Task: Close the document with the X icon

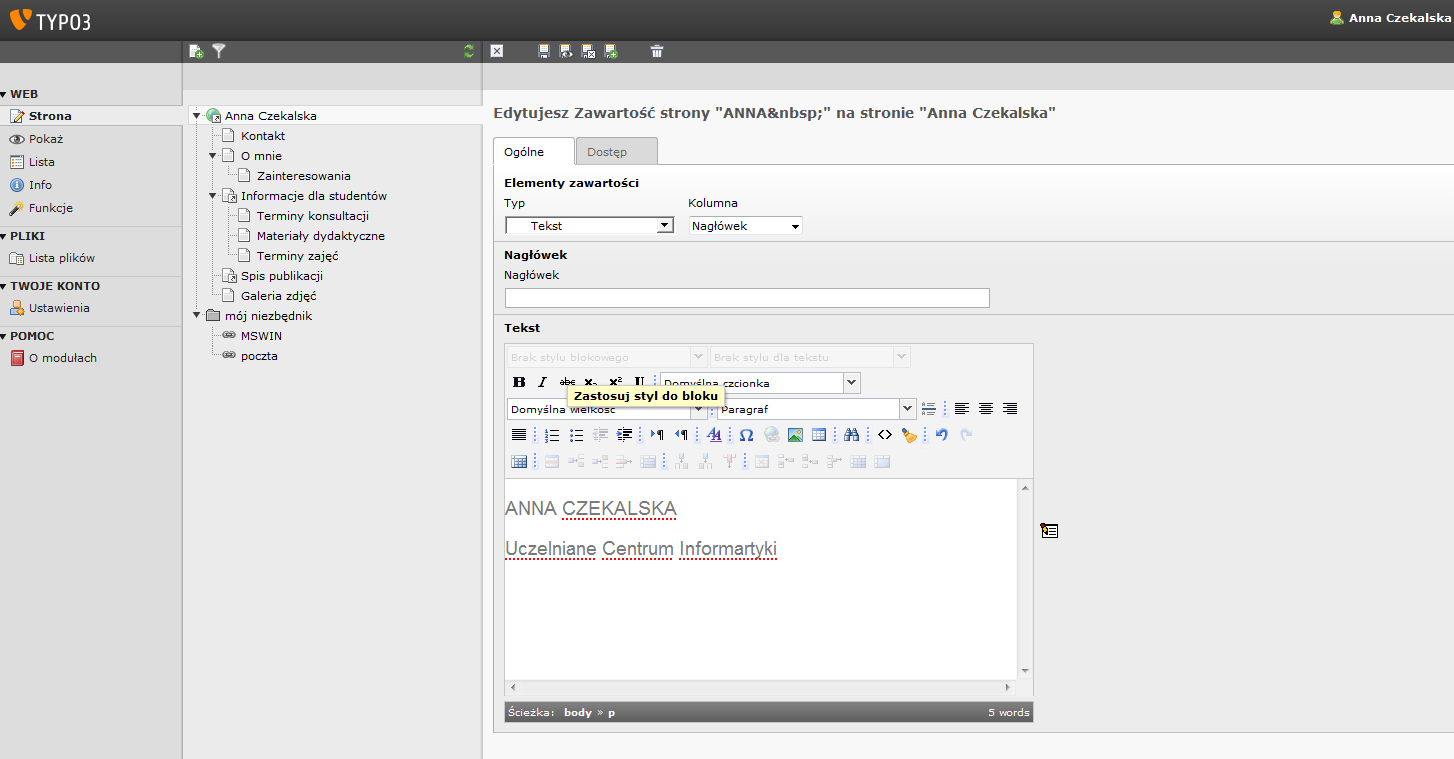Action: tap(497, 51)
